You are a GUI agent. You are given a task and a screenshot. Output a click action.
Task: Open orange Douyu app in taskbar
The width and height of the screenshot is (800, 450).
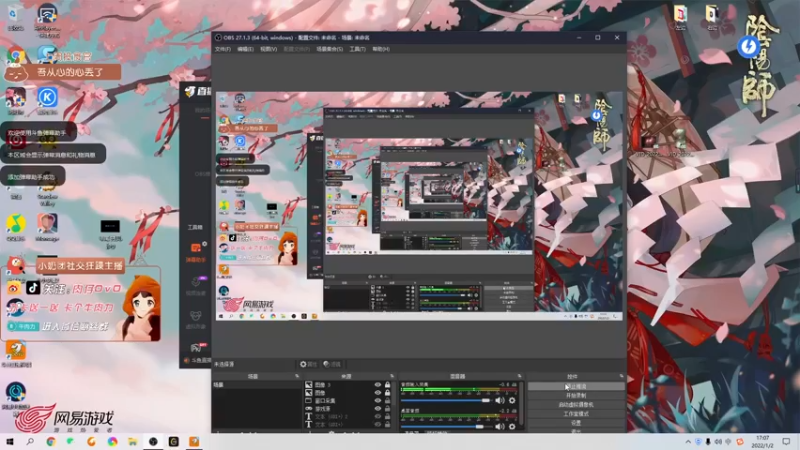click(194, 442)
